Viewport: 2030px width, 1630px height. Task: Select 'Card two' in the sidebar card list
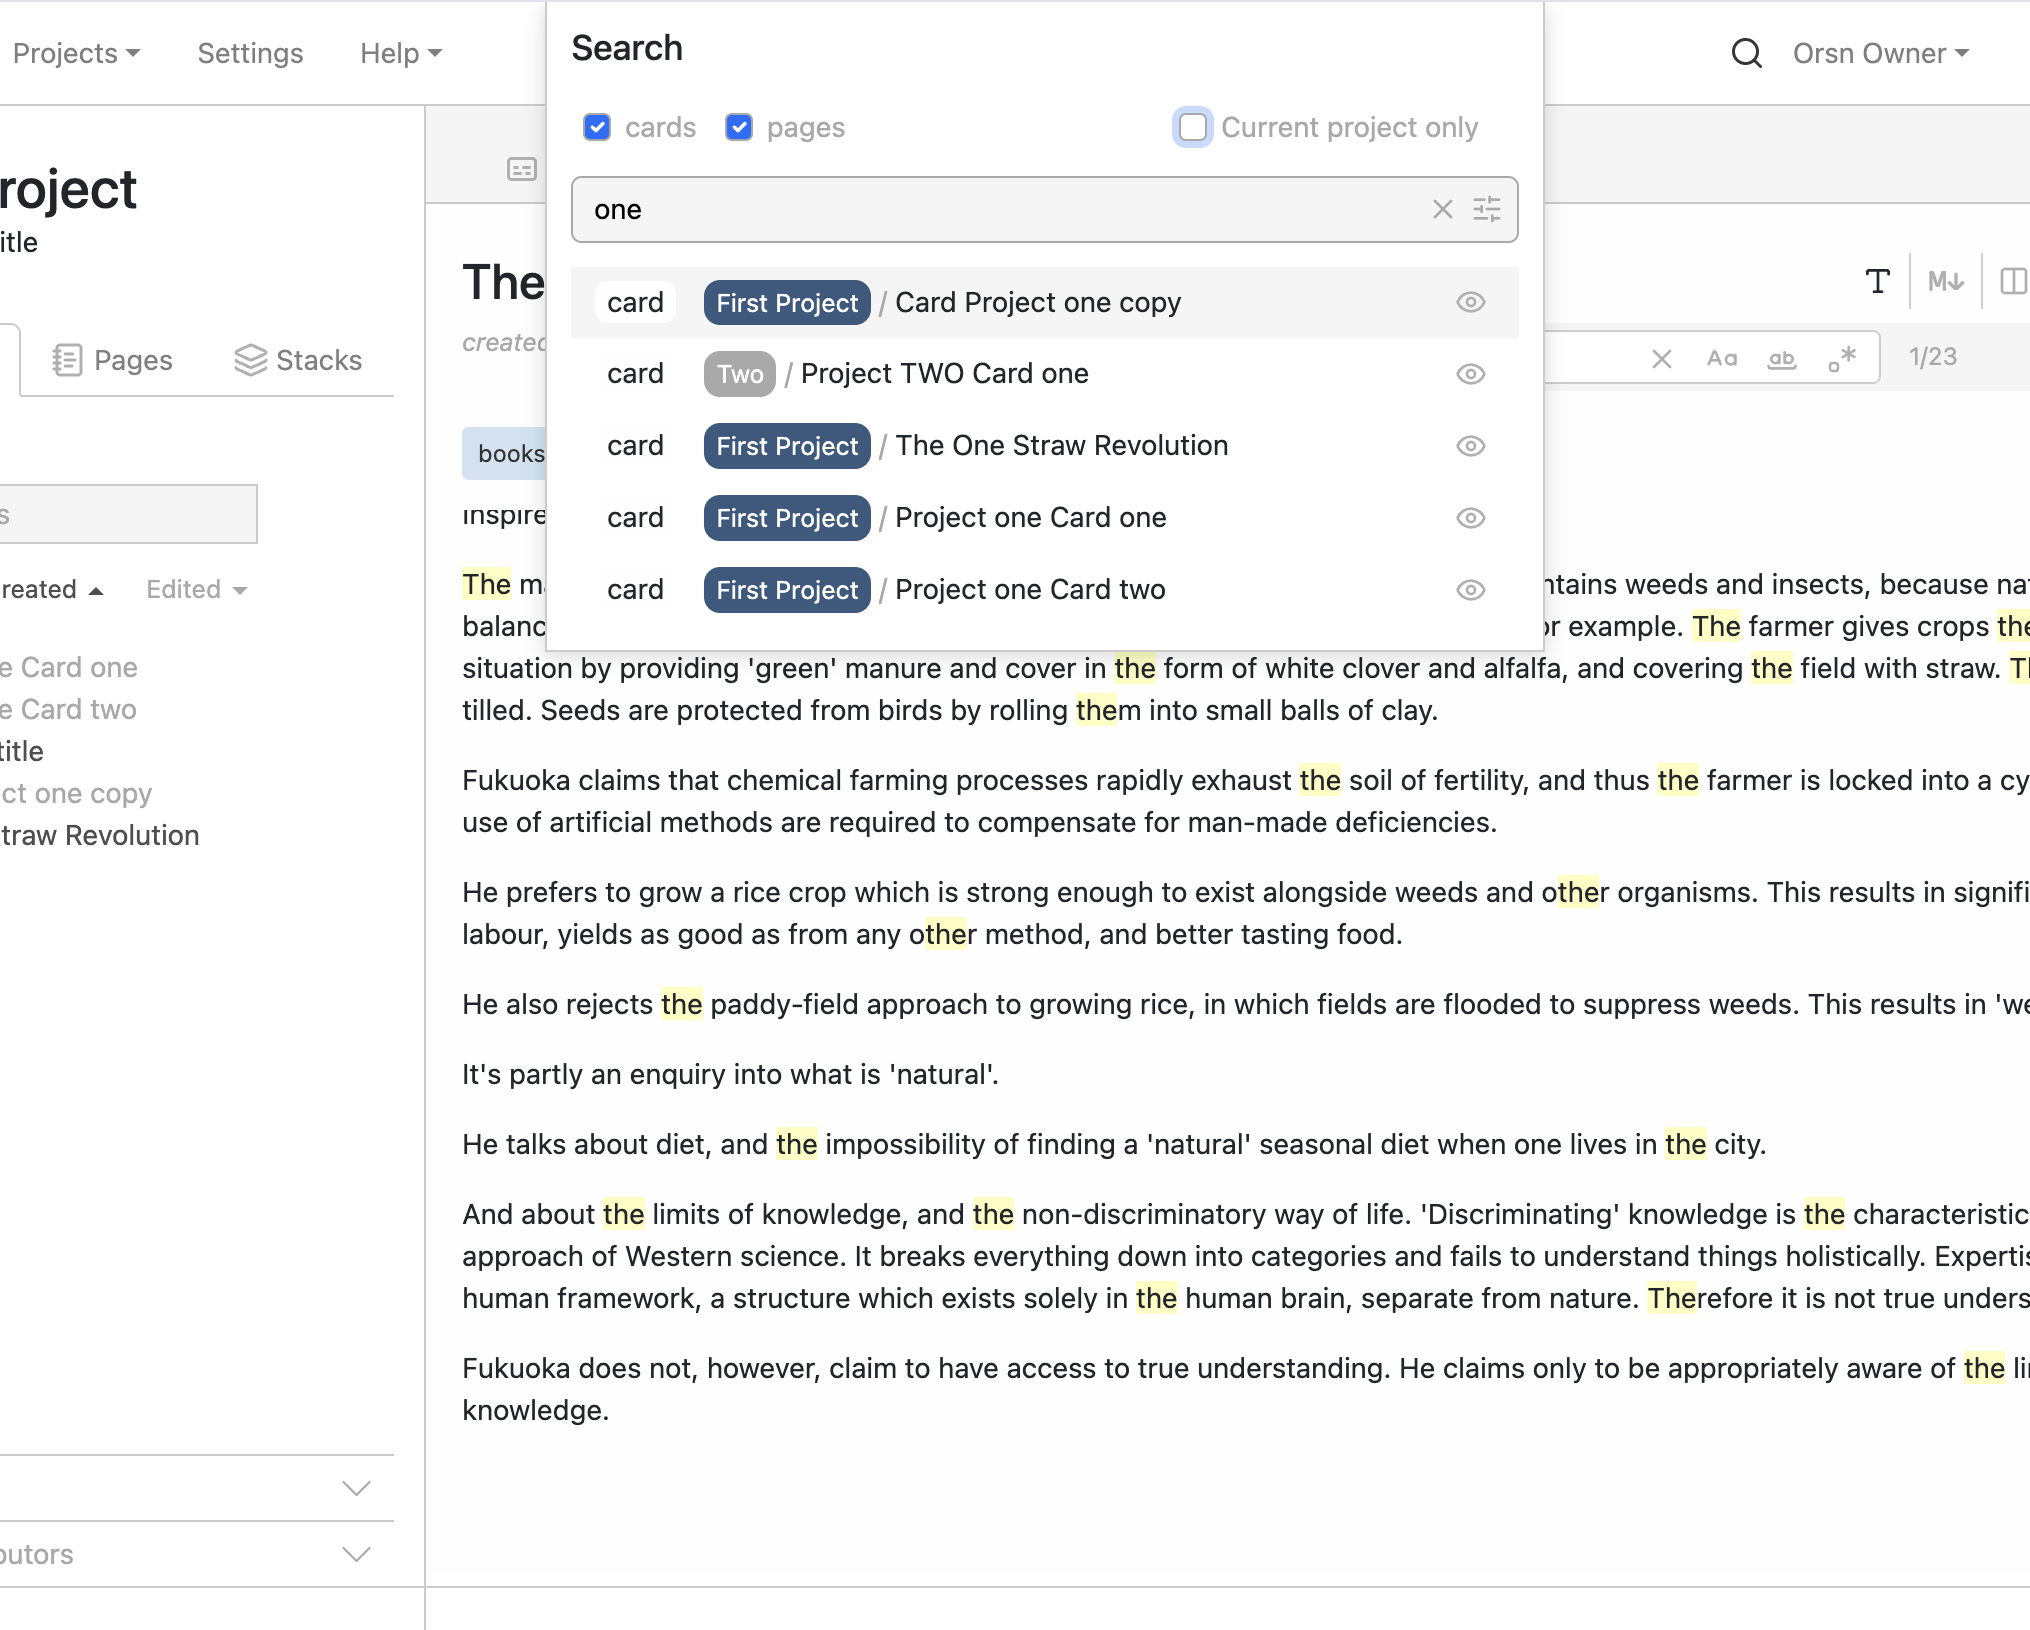coord(68,709)
